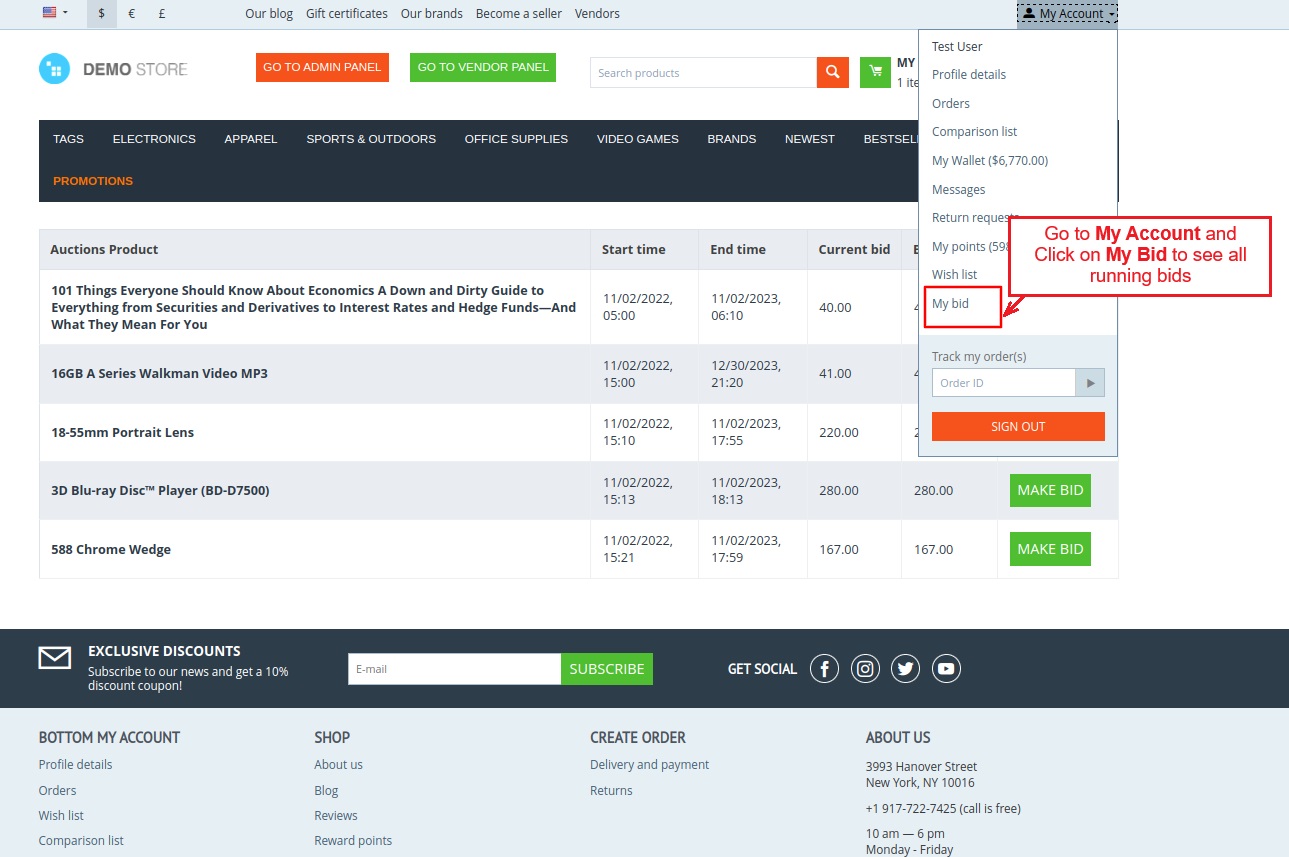Submit order ID with arrow button
1289x857 pixels.
click(x=1090, y=383)
